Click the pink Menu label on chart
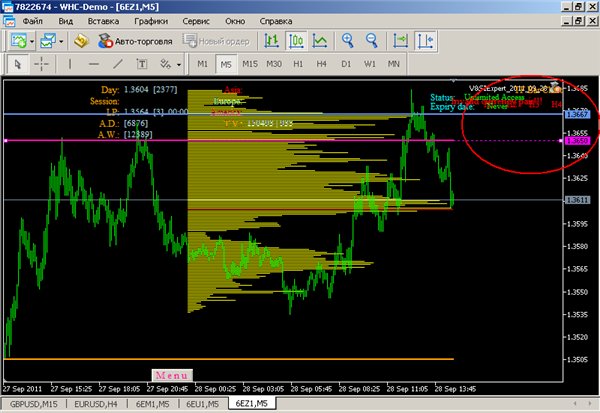 coord(165,374)
